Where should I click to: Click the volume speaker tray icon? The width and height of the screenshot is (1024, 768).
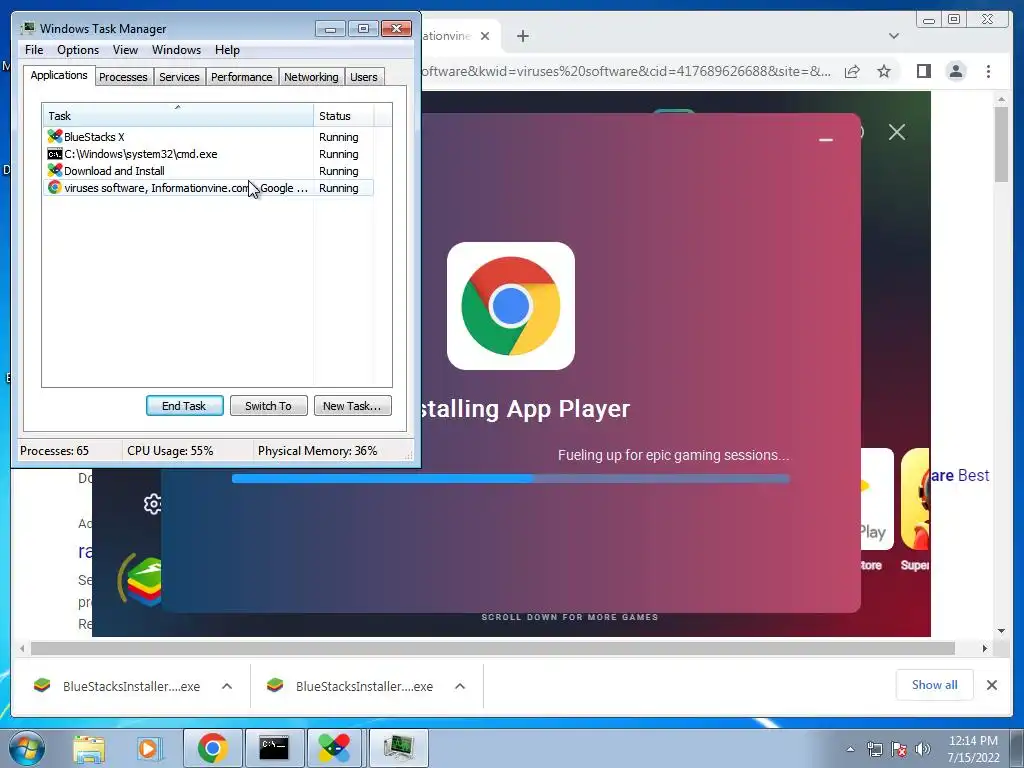pos(923,749)
